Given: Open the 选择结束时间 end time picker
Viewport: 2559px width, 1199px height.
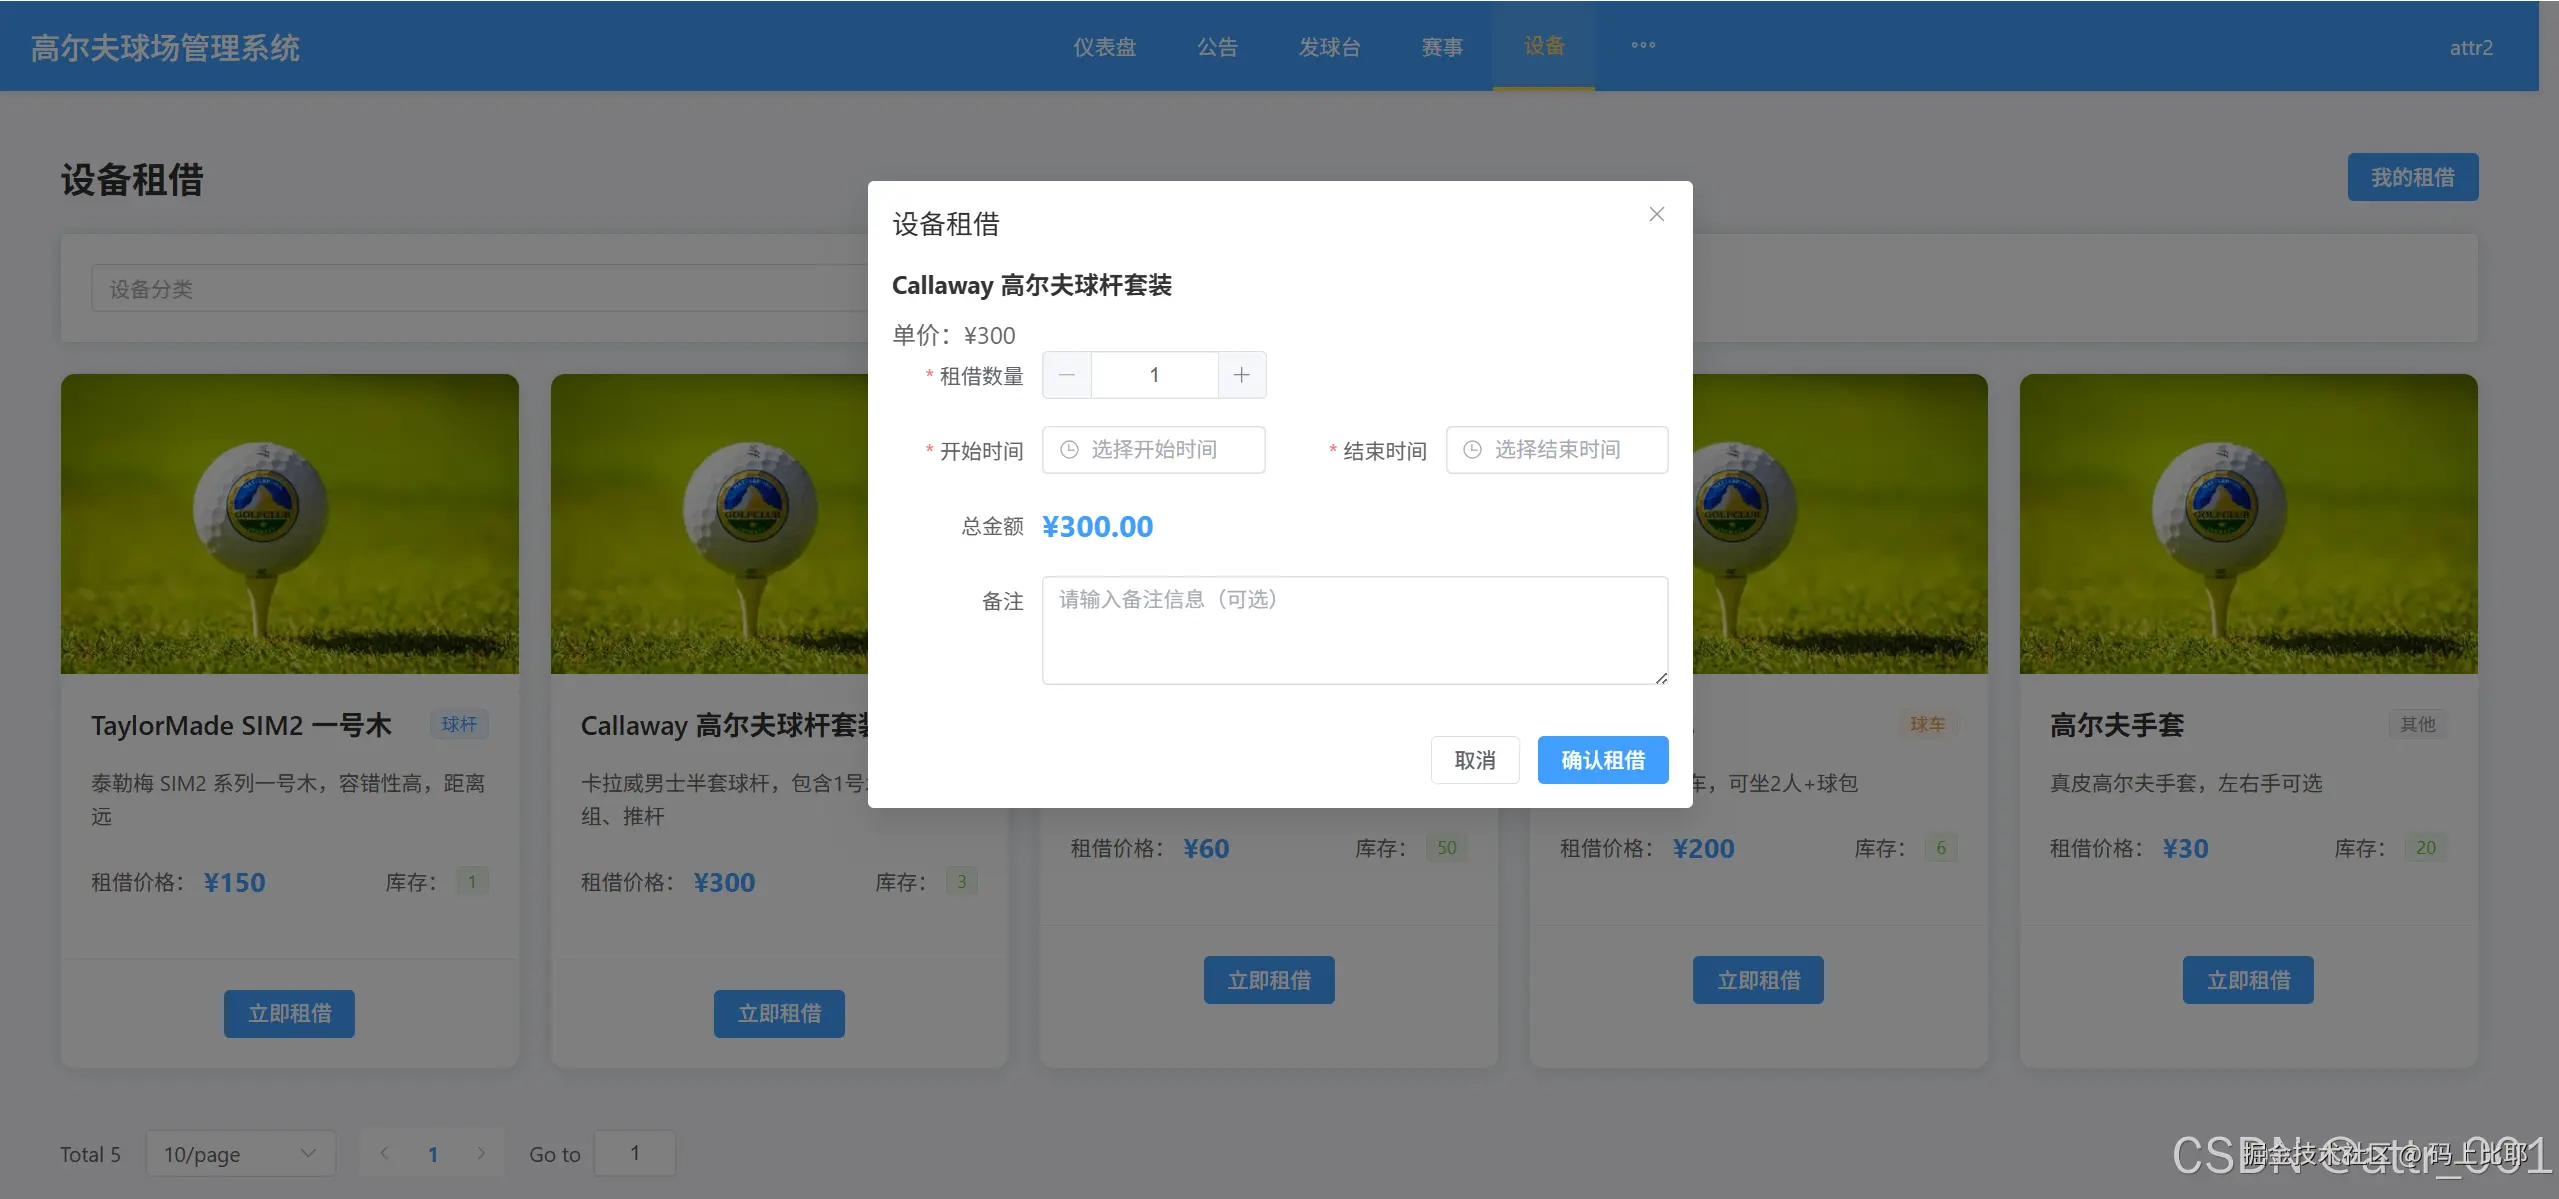Looking at the screenshot, I should click(1557, 450).
